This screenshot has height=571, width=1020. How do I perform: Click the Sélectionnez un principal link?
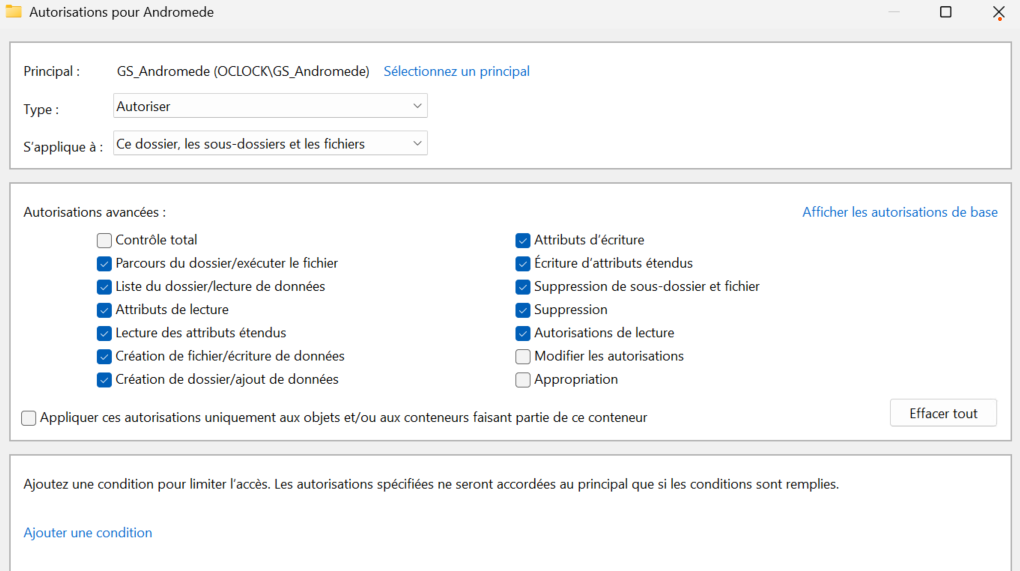click(456, 71)
